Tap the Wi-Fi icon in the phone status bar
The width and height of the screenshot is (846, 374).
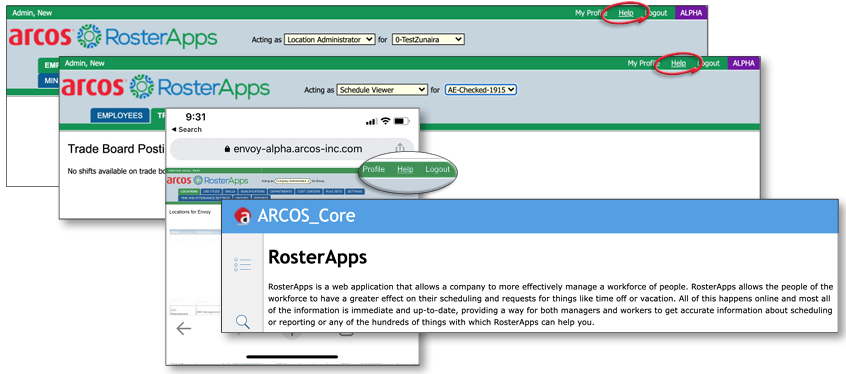(385, 121)
